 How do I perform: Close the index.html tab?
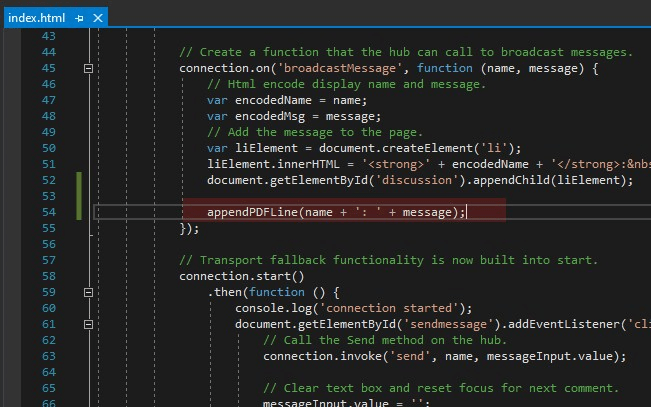[98, 18]
